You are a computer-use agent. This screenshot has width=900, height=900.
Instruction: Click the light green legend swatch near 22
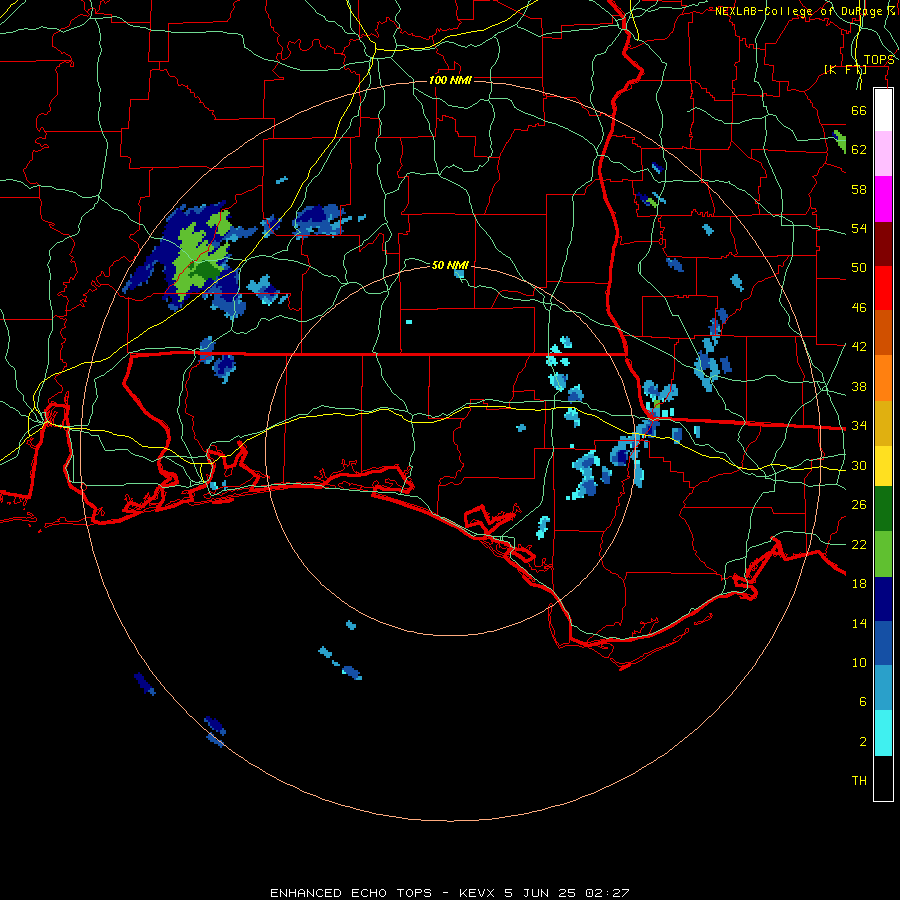click(883, 554)
